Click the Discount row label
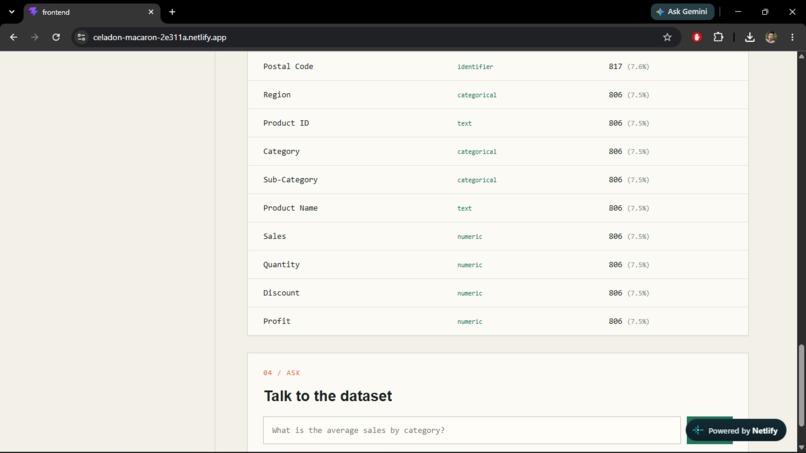The image size is (806, 453). click(x=281, y=293)
